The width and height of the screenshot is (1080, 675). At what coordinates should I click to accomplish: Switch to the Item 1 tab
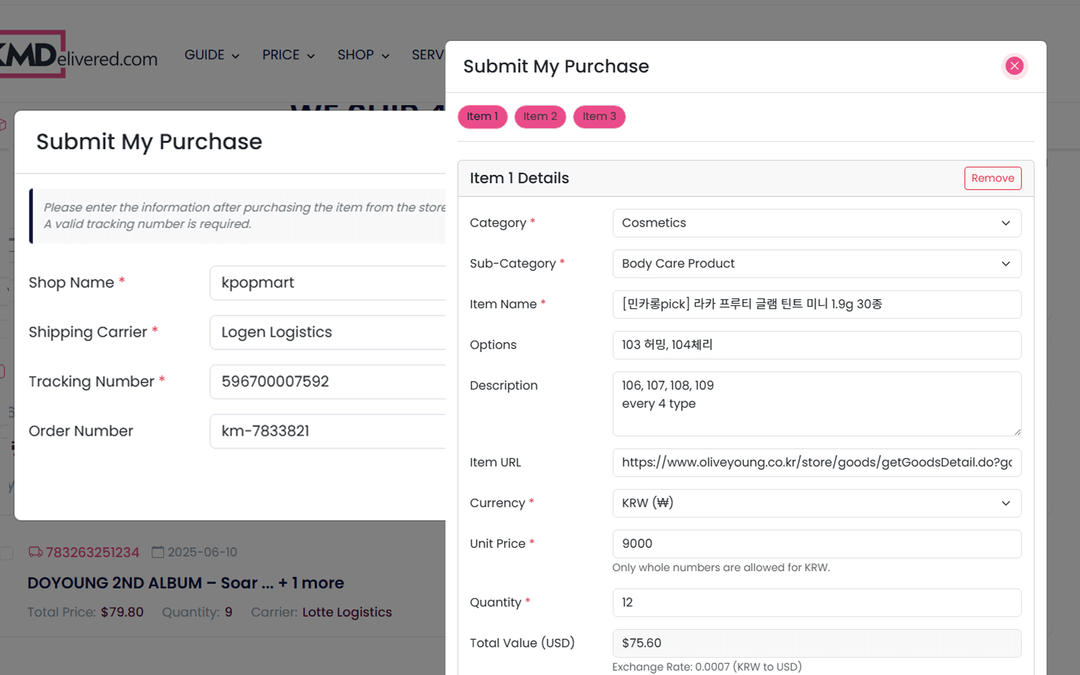[x=482, y=116]
